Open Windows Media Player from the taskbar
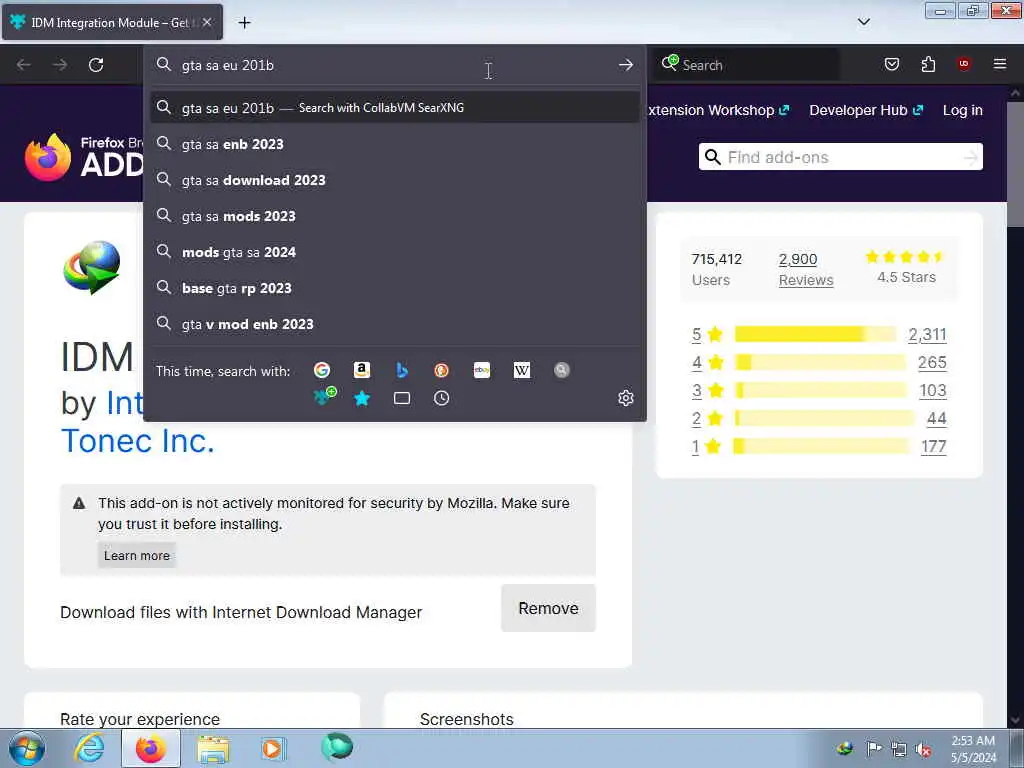1024x768 pixels. [x=273, y=748]
